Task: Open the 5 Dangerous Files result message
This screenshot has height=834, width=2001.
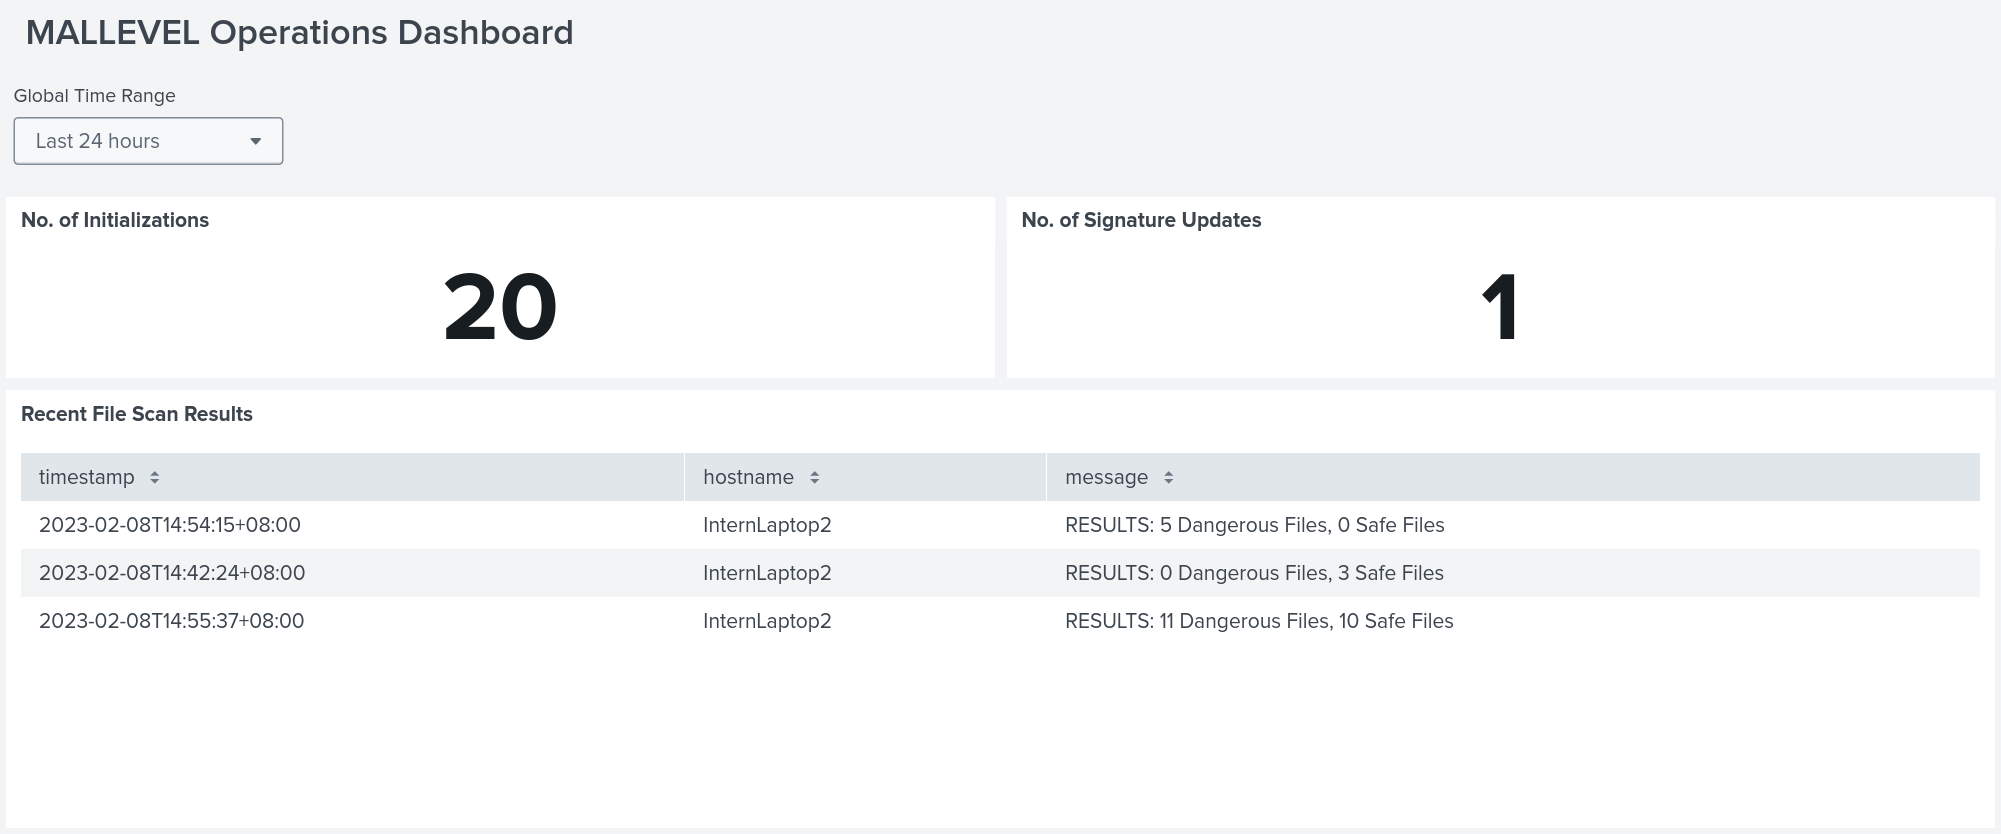Action: [1254, 525]
